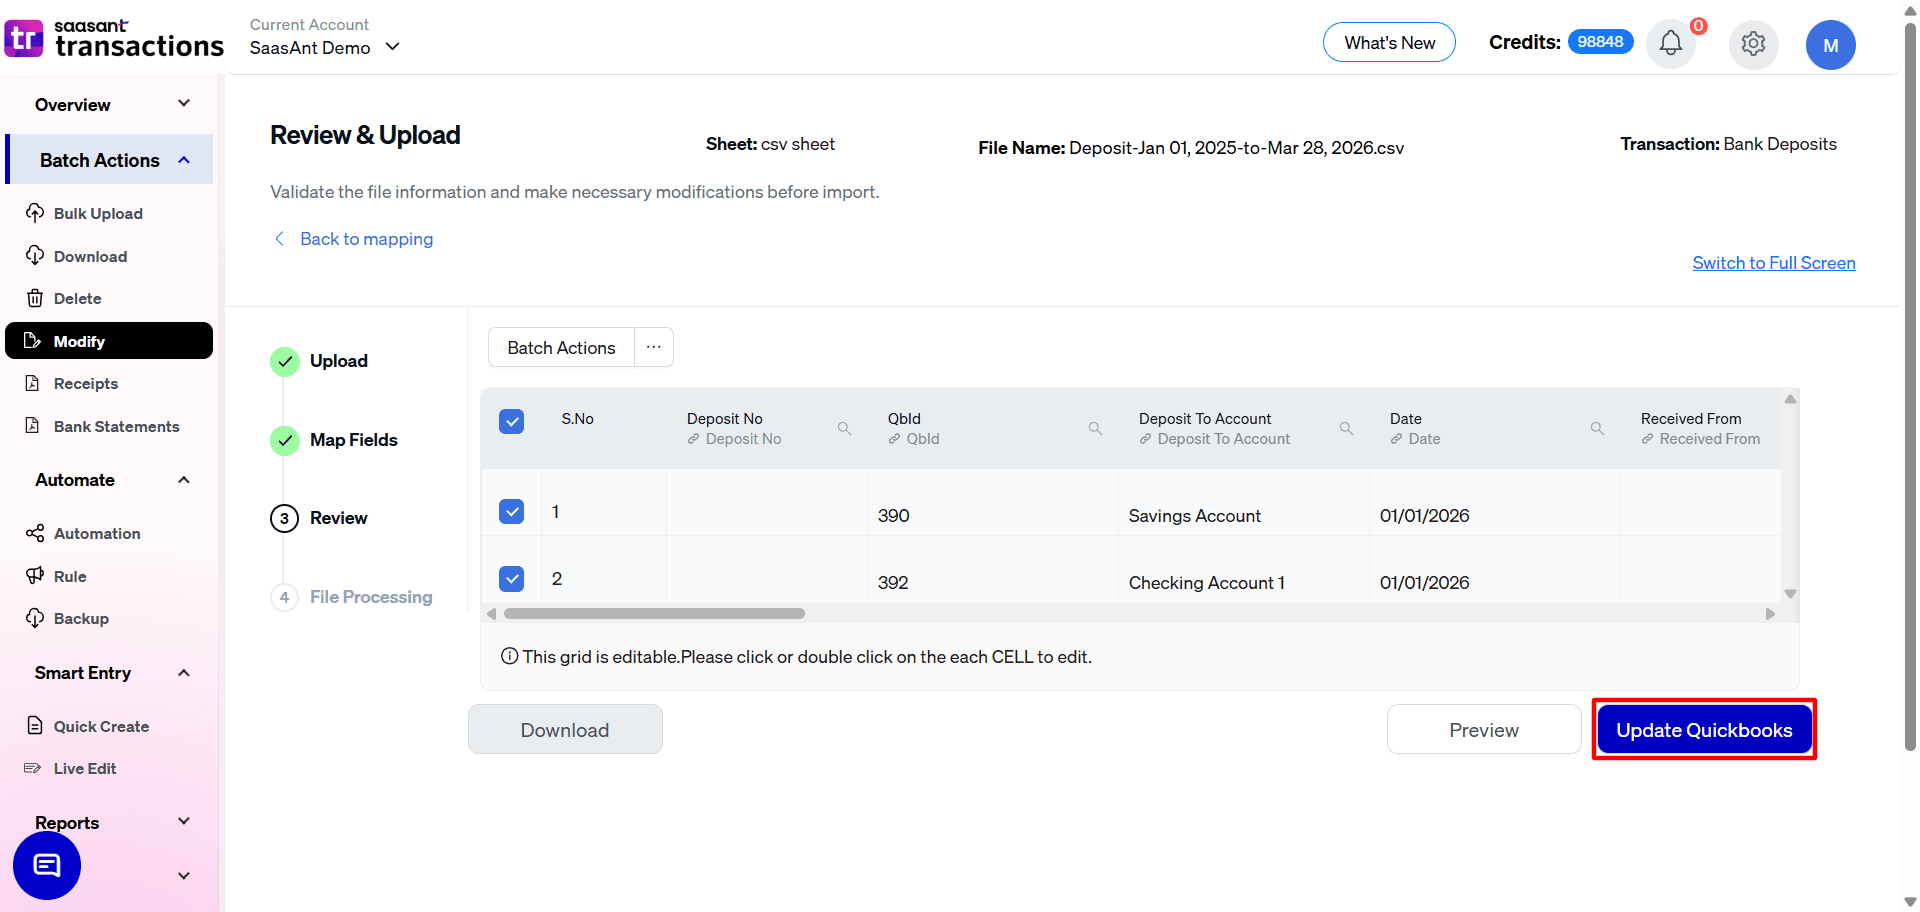Open the Automation section icon
The image size is (1920, 912).
(36, 533)
